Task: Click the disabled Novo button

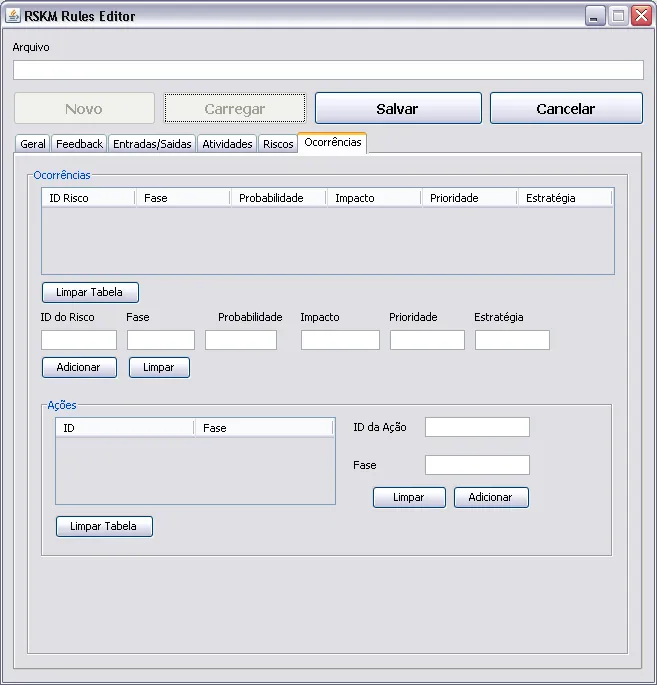Action: coord(84,108)
